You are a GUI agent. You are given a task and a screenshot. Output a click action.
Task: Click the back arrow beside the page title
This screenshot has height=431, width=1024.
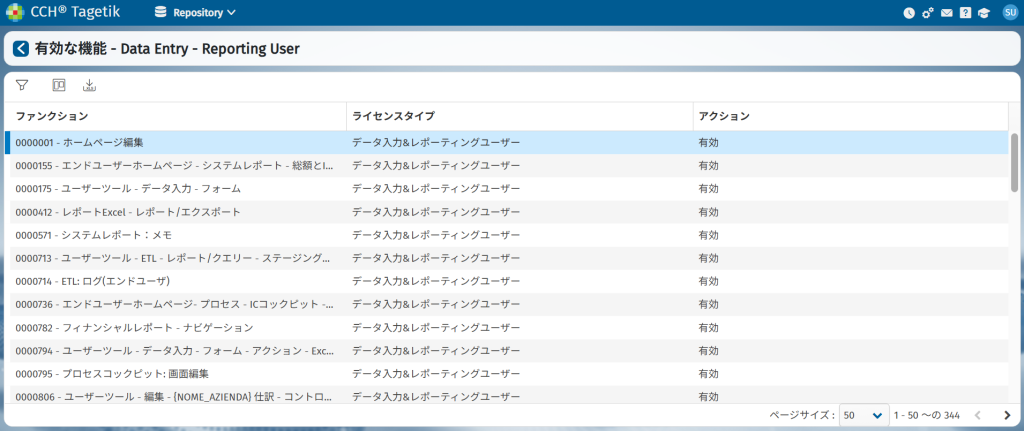21,48
